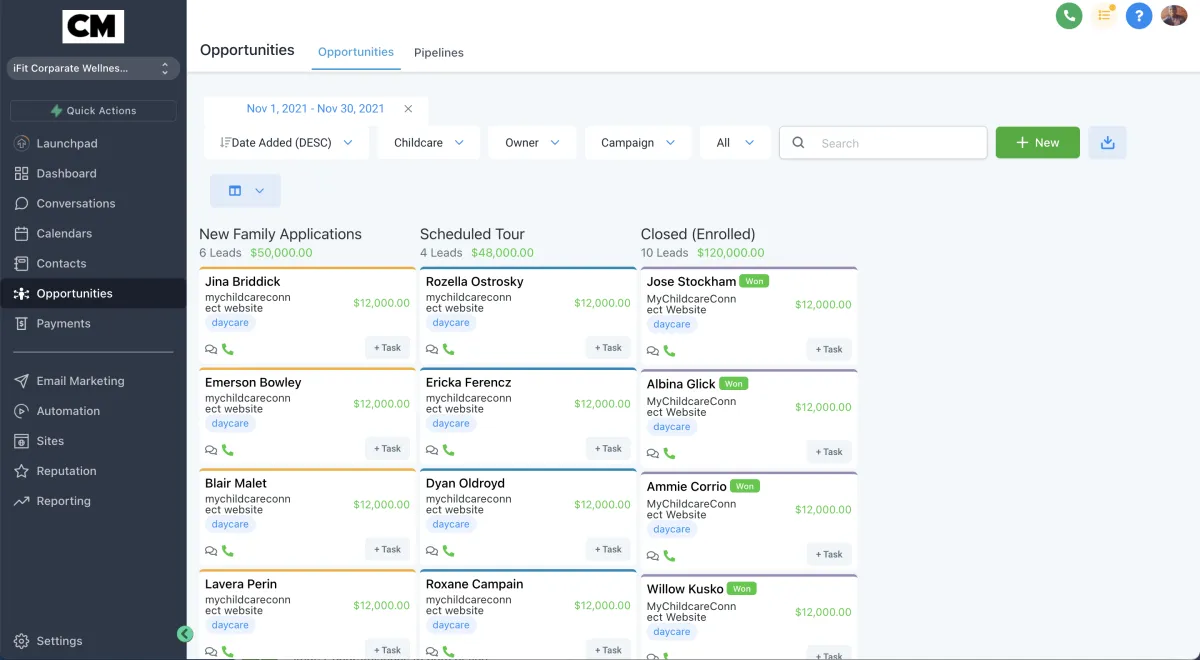
Task: Open Conversations in the sidebar
Action: 76,203
